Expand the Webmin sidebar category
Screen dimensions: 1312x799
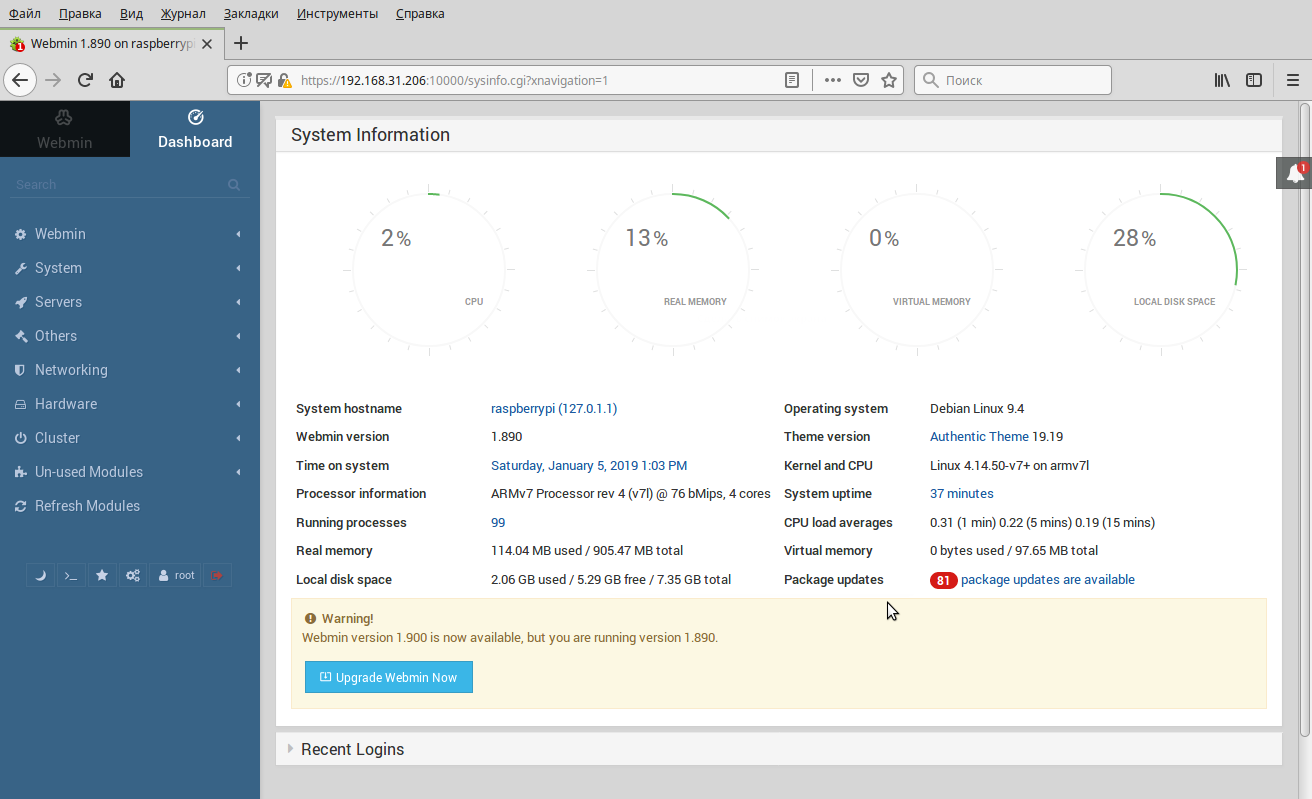[x=130, y=234]
